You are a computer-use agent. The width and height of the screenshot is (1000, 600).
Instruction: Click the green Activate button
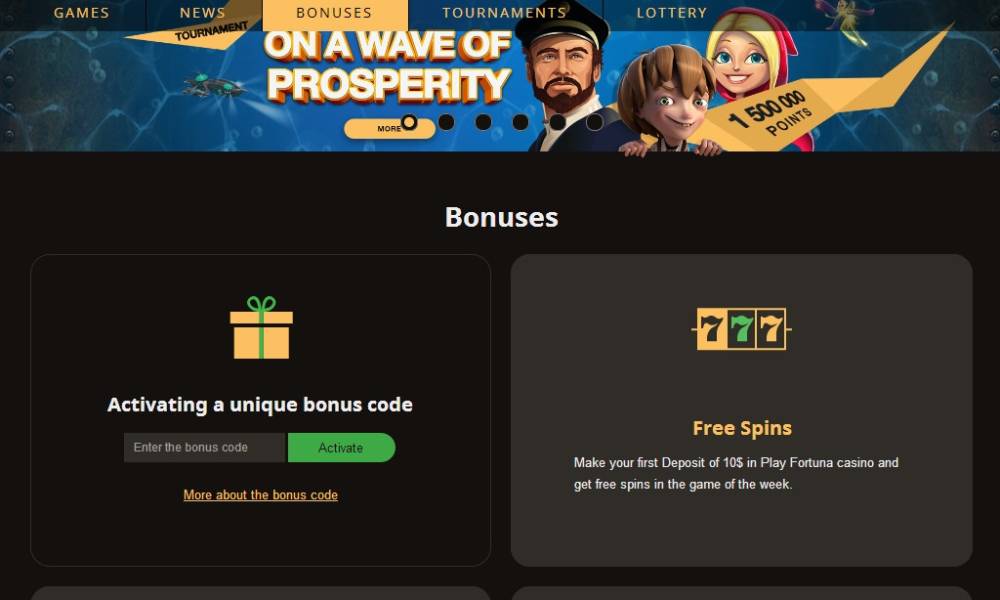pos(341,448)
